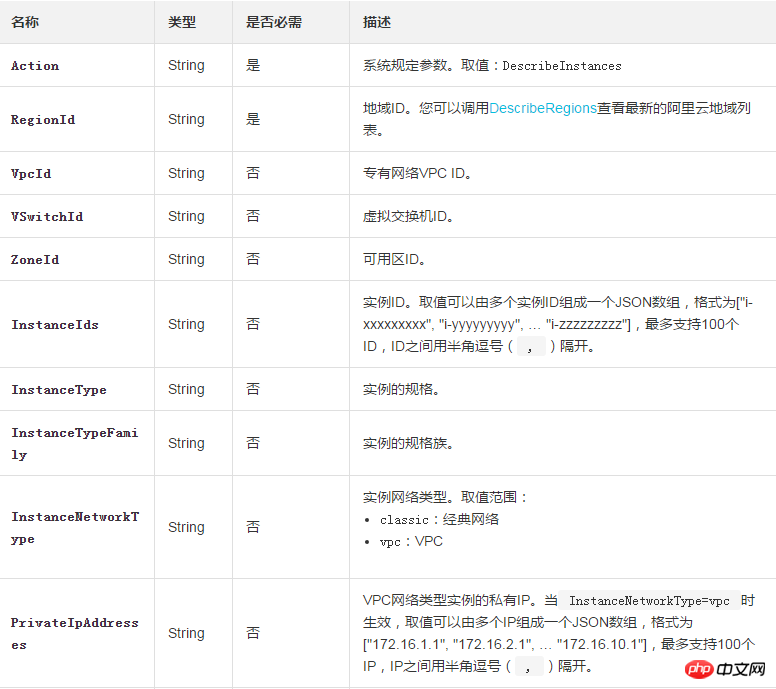Image resolution: width=776 pixels, height=689 pixels.
Task: Click String type in Action row
Action: tap(186, 65)
